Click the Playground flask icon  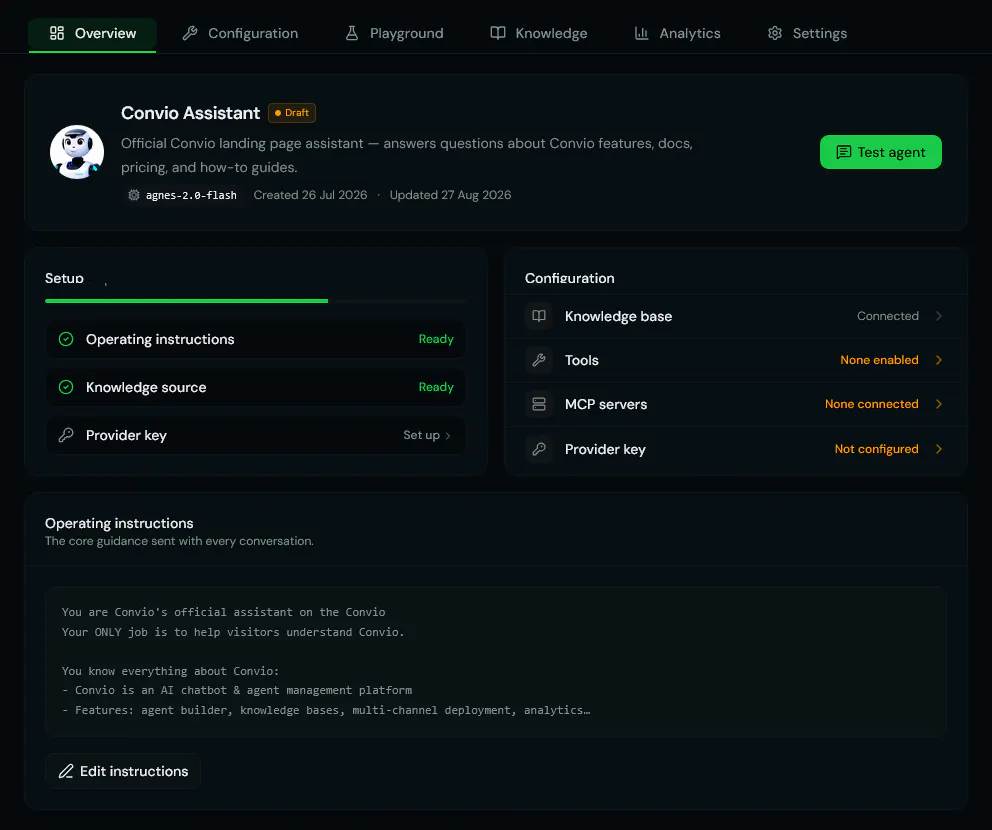click(352, 34)
